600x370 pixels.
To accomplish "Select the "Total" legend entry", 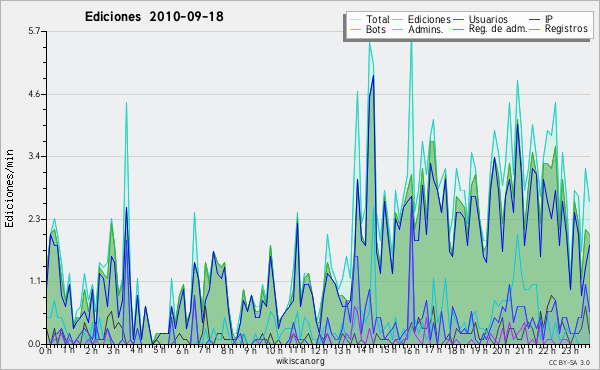I will coord(378,19).
